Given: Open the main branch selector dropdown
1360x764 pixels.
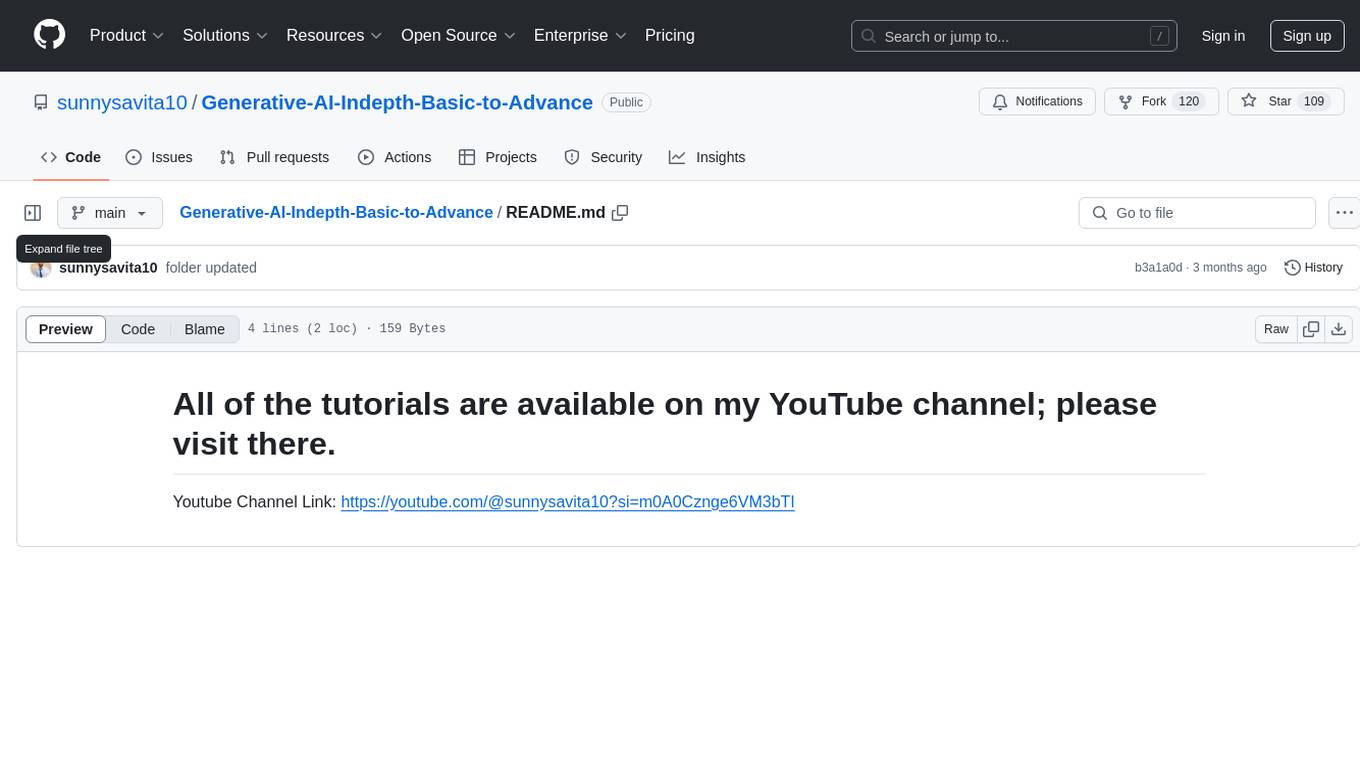Looking at the screenshot, I should pos(110,213).
